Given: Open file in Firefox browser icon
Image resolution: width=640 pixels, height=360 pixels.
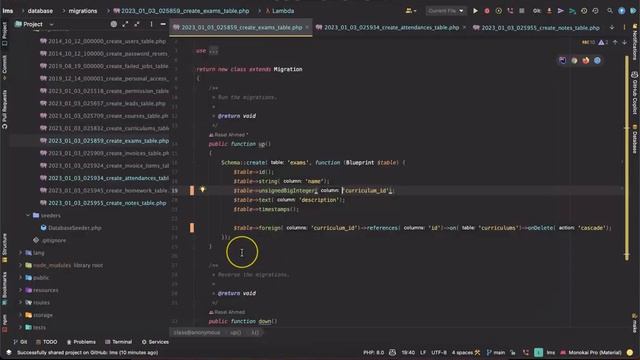Looking at the screenshot, I should 586,60.
